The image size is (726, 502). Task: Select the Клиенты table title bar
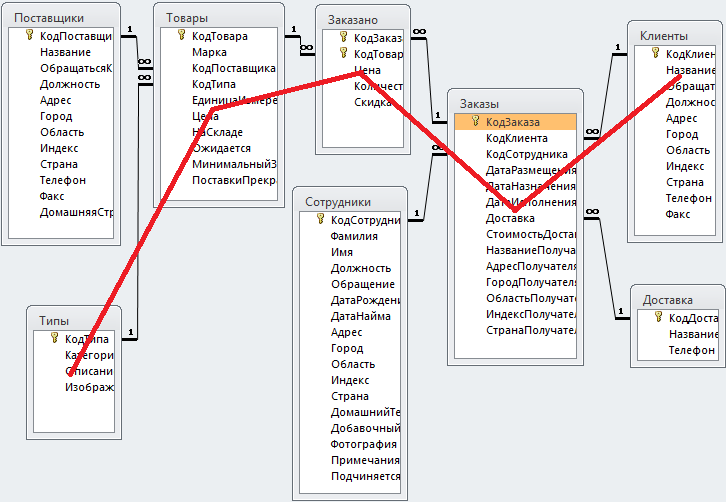click(x=675, y=36)
